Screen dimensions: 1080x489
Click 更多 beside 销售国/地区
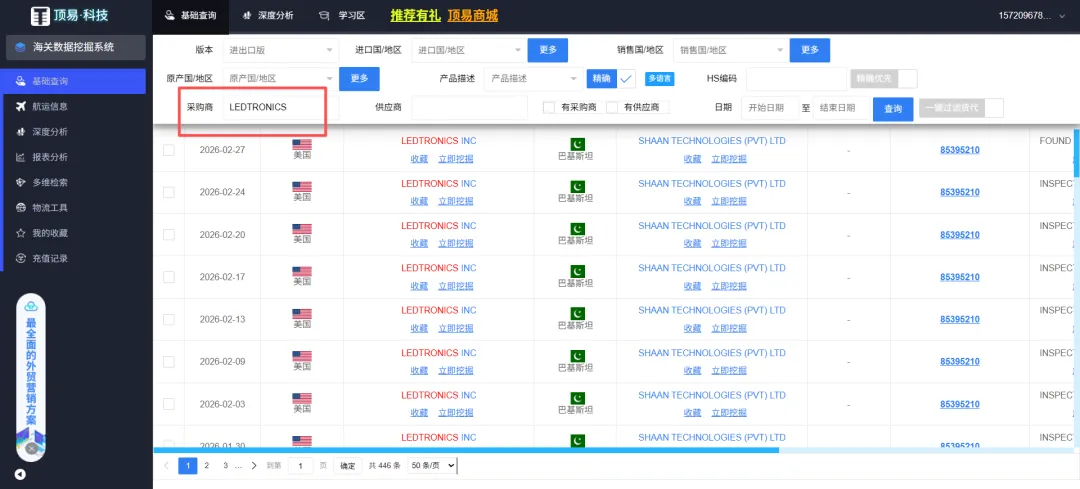point(809,50)
